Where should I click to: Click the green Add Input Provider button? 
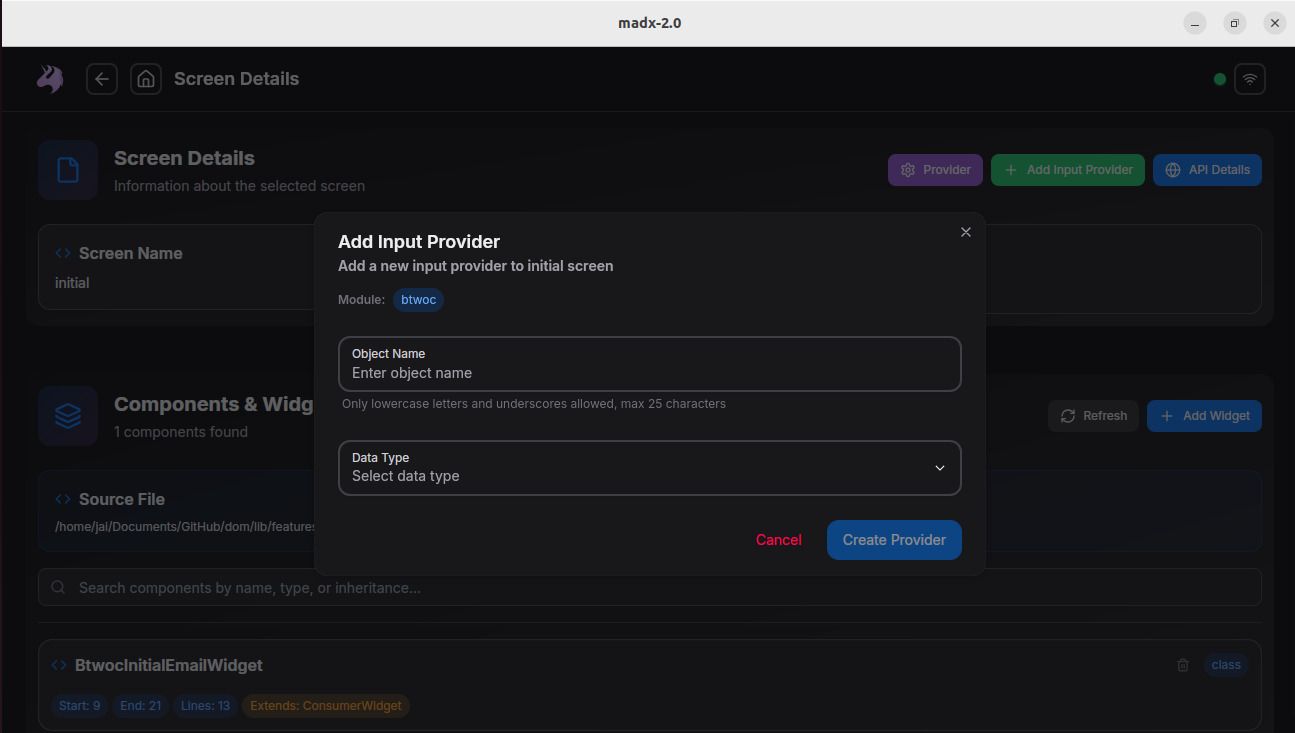(x=1067, y=170)
